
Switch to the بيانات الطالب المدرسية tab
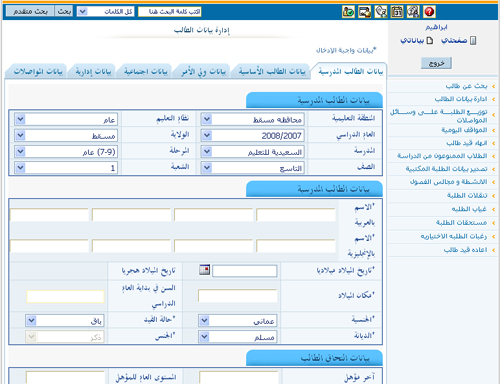click(x=350, y=71)
